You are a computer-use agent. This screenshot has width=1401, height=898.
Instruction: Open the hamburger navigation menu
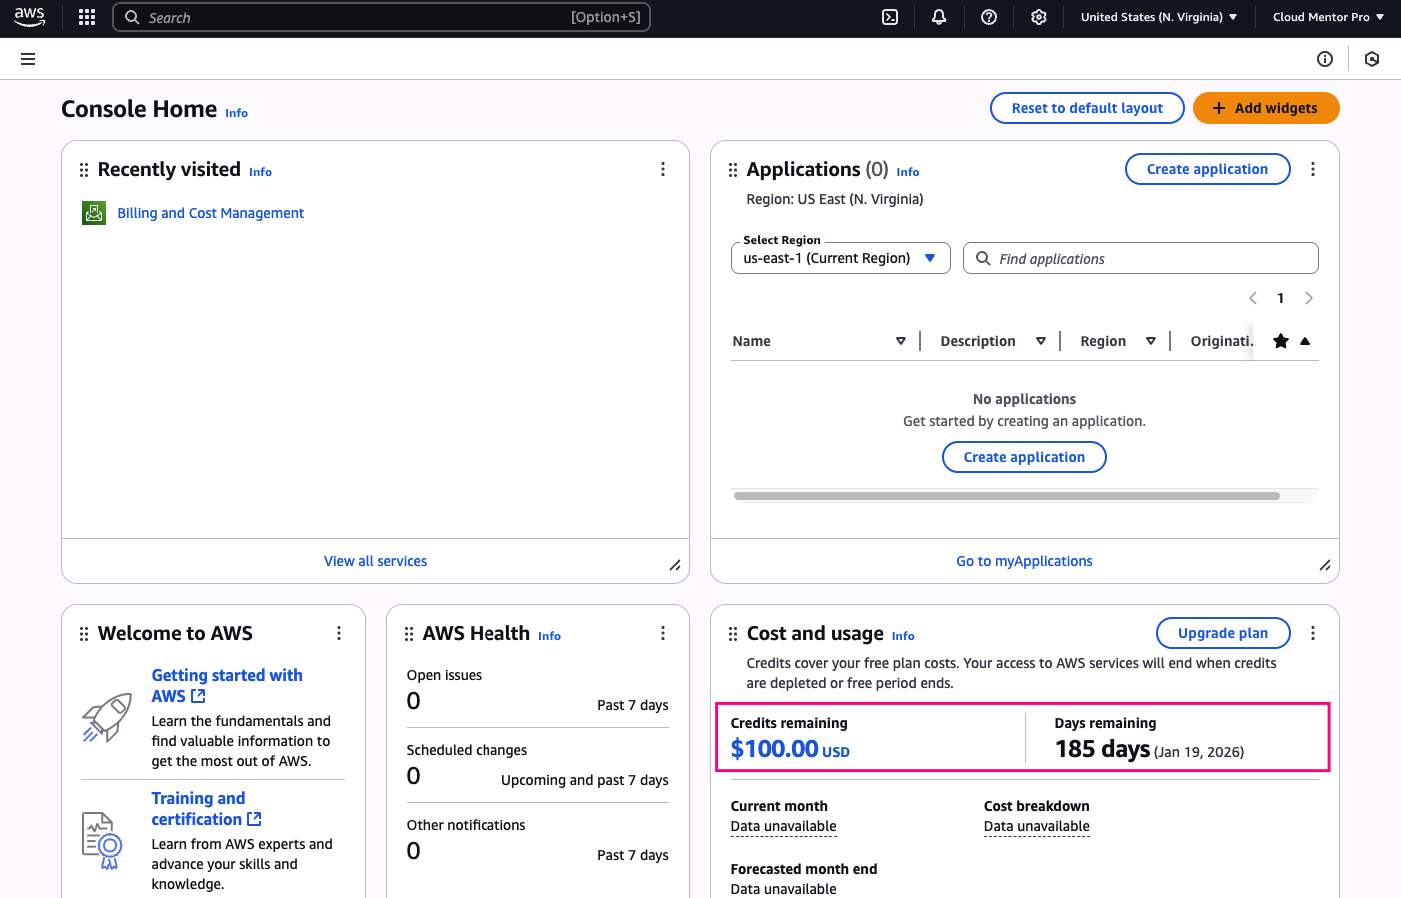coord(28,59)
